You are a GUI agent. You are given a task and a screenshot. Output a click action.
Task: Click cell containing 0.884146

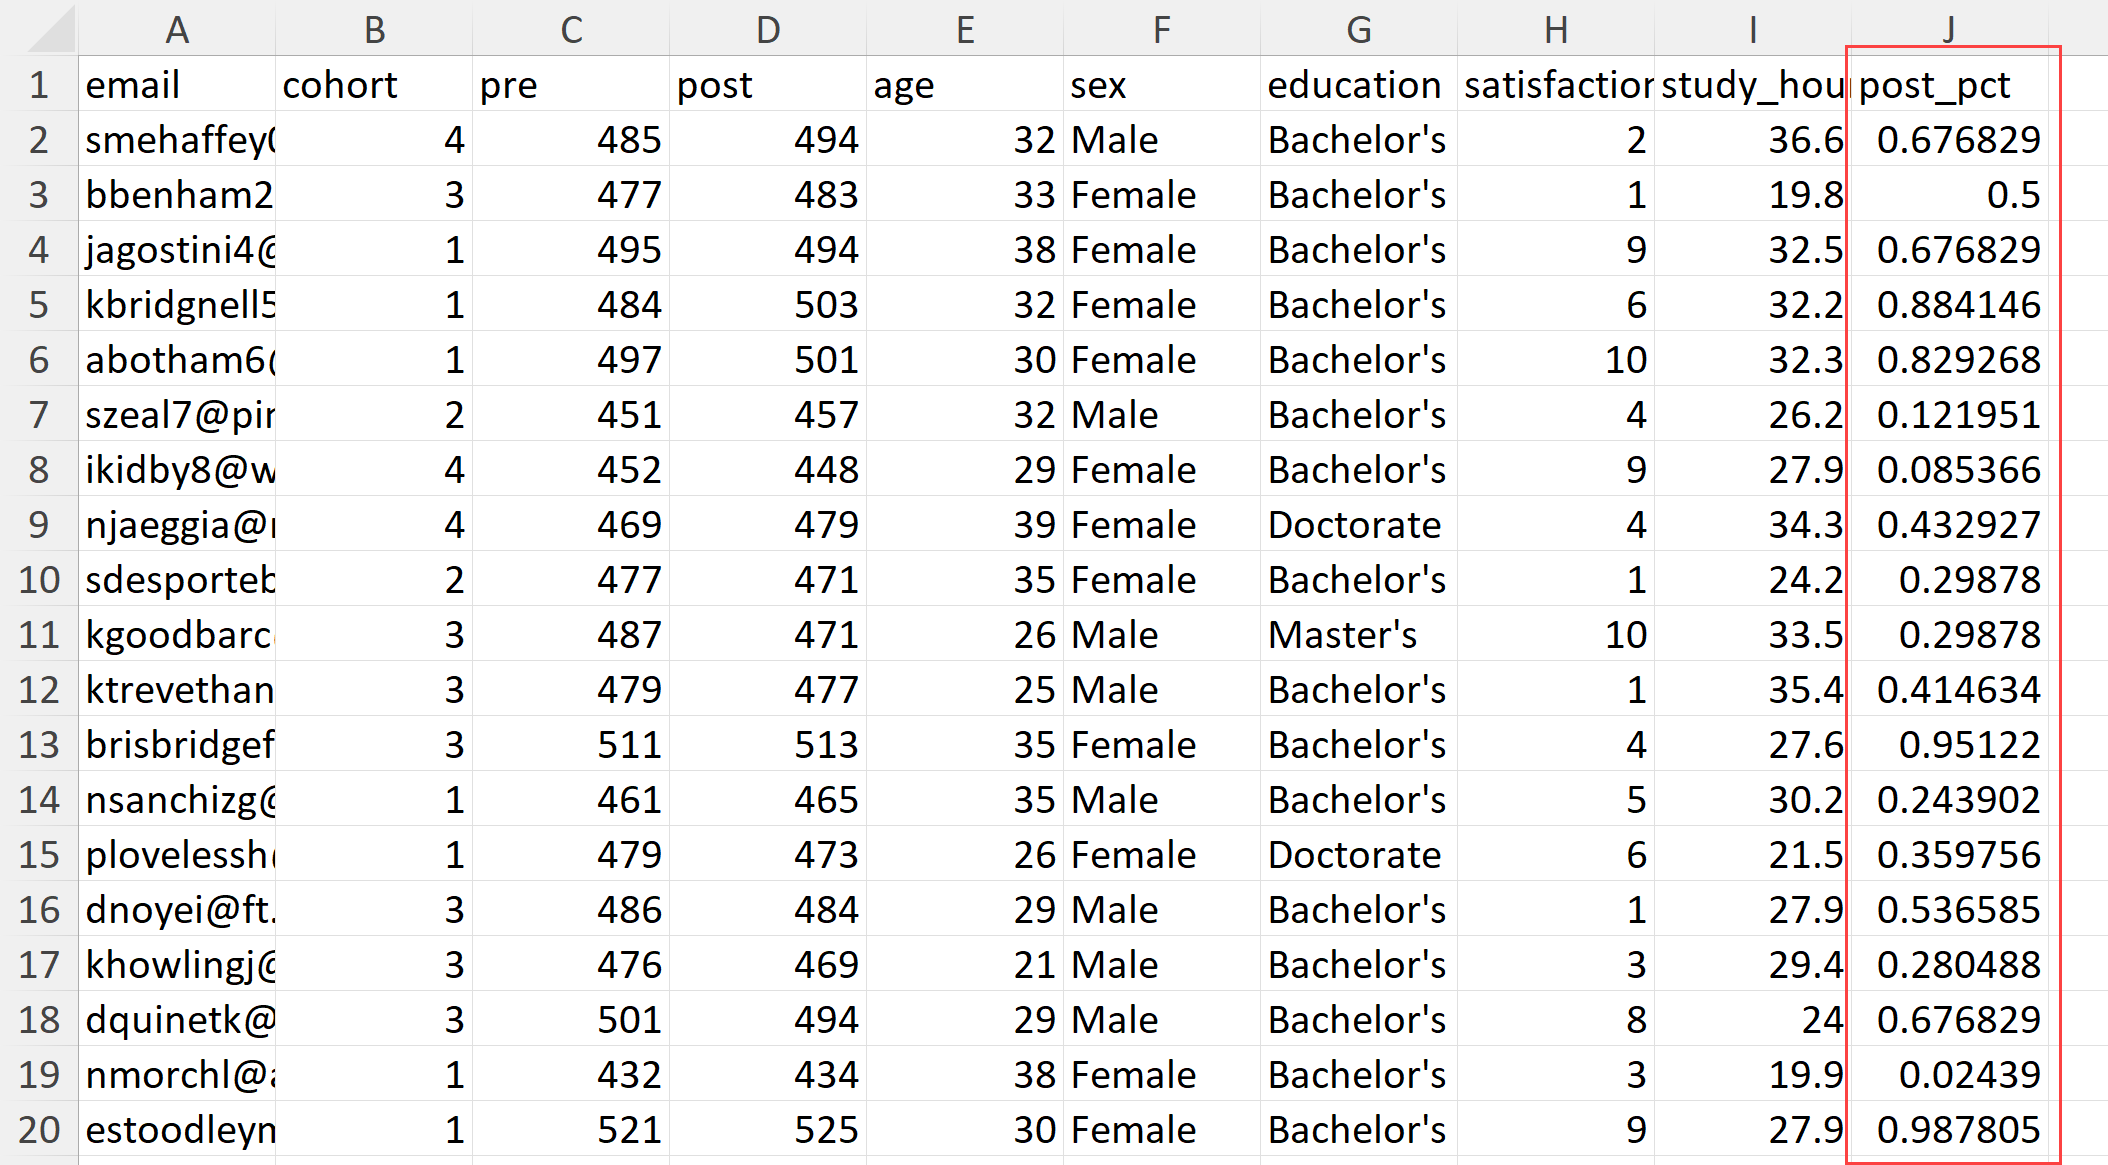coord(1950,305)
